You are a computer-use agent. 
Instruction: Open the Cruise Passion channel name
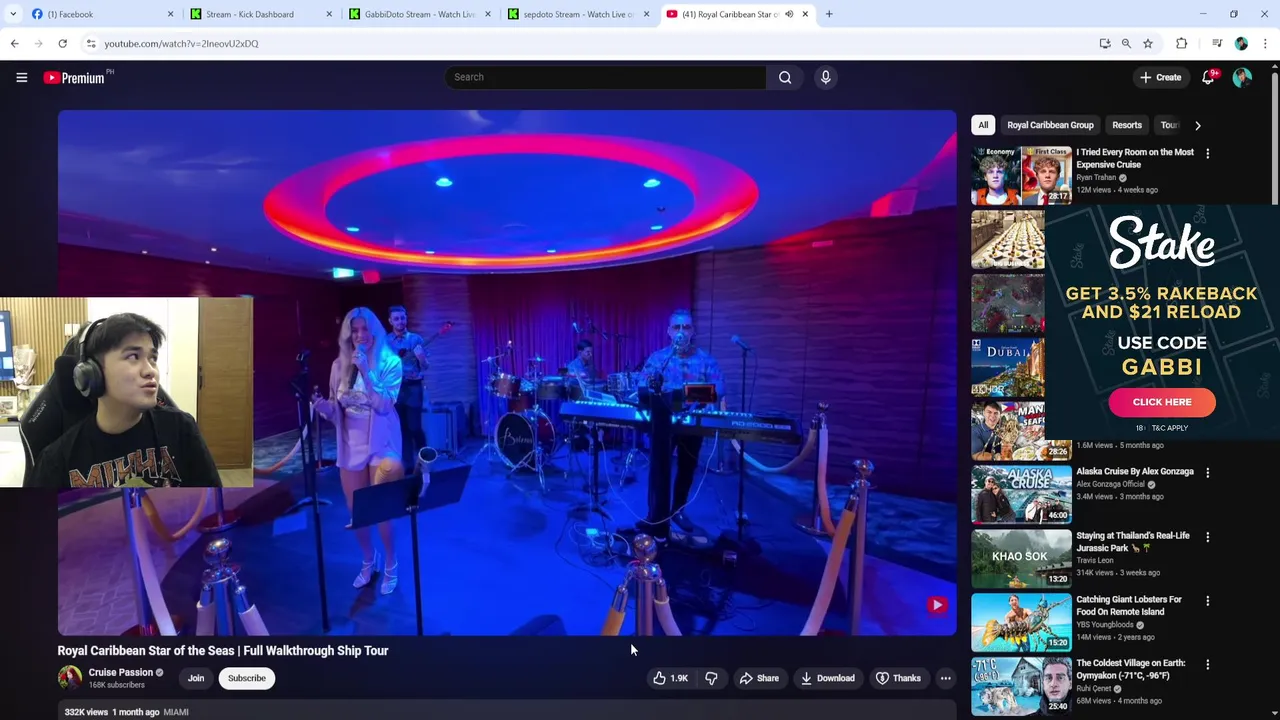(120, 672)
